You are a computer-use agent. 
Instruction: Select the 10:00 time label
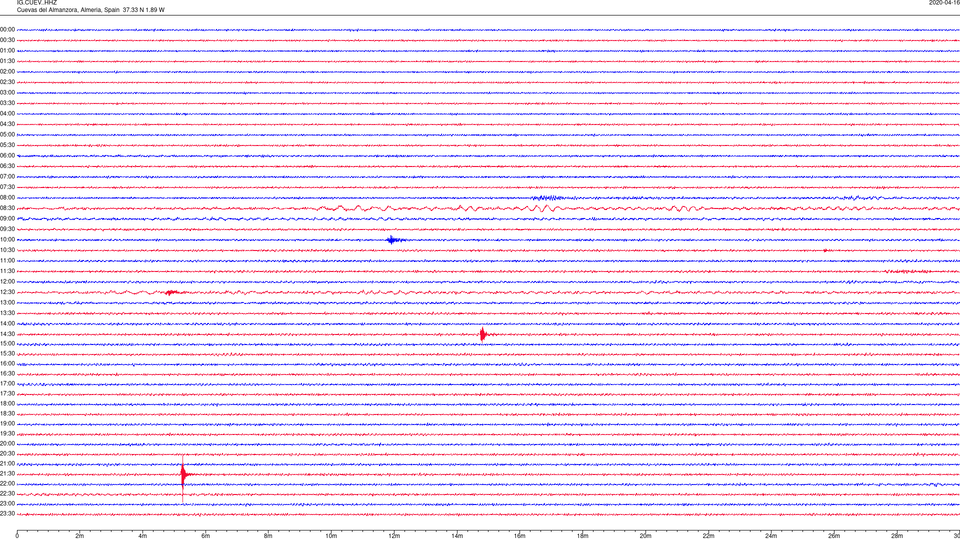click(7, 239)
